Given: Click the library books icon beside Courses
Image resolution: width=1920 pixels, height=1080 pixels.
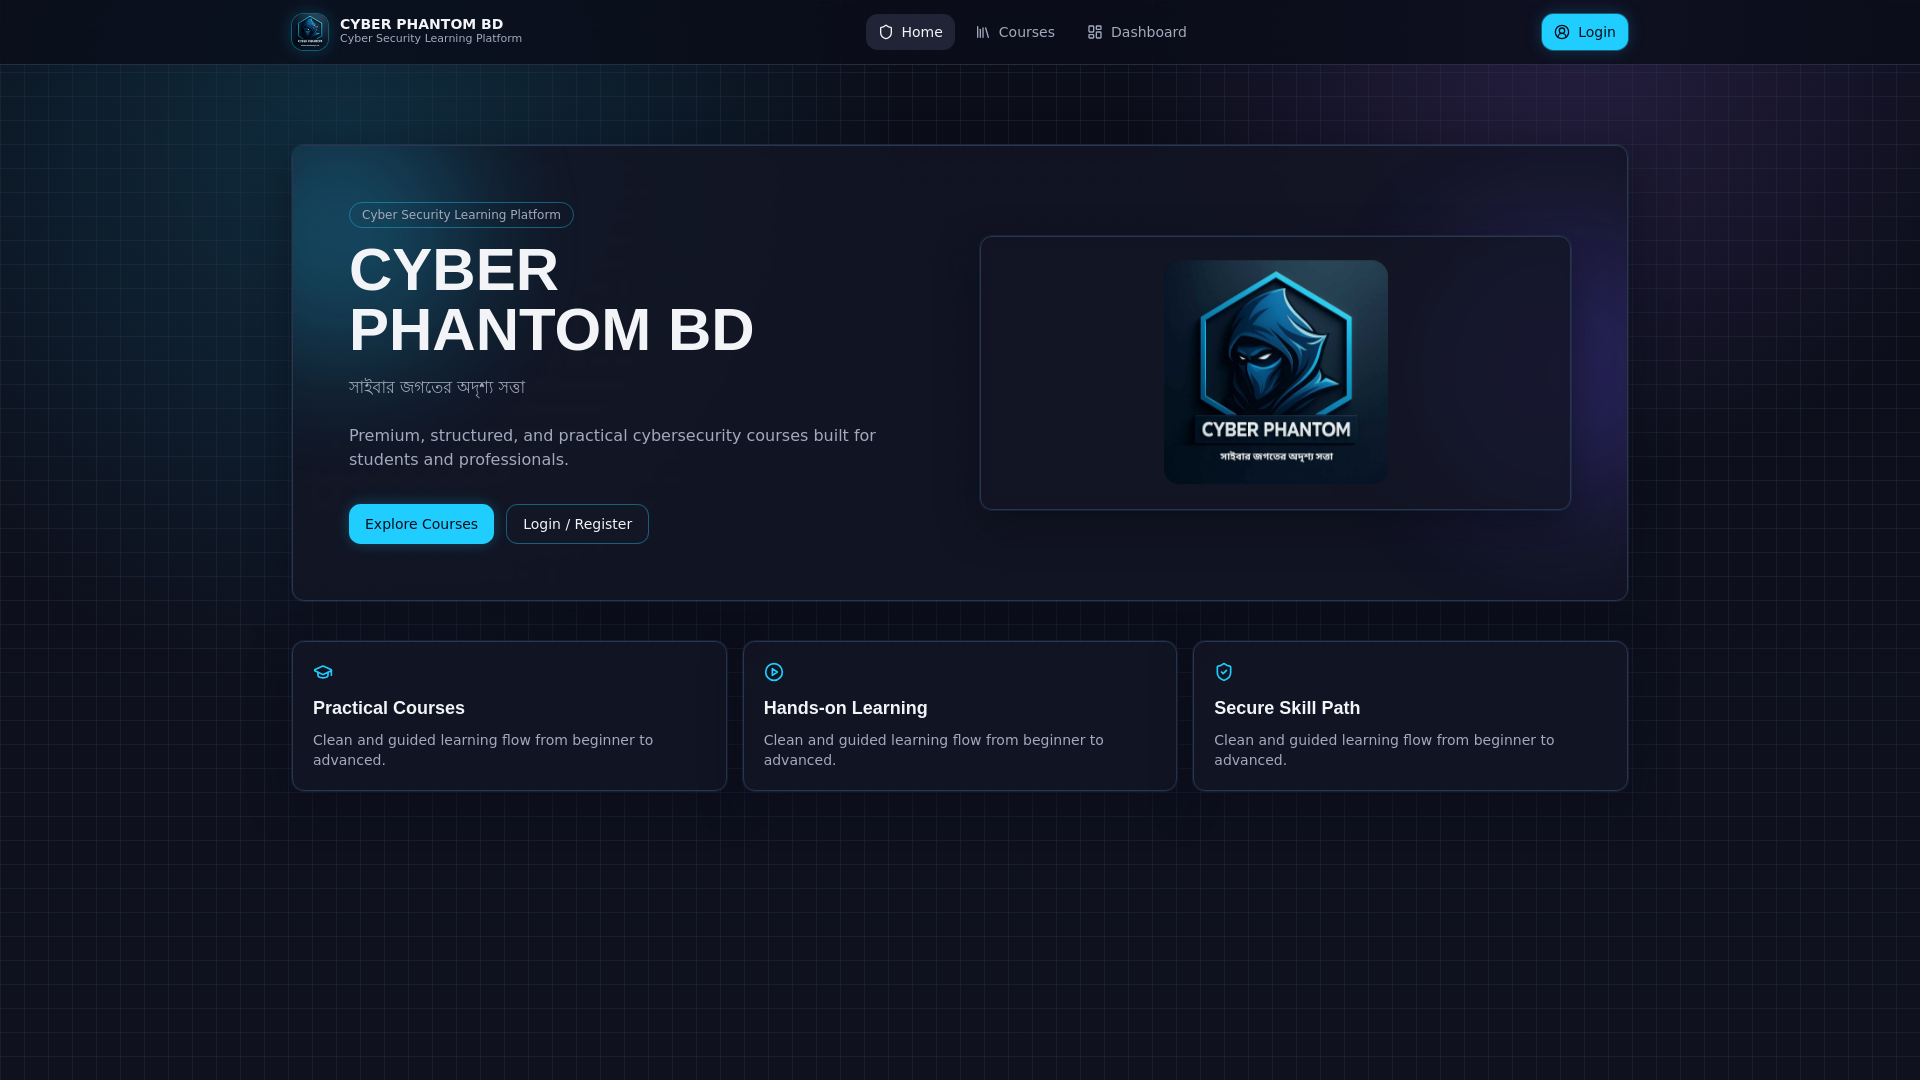Looking at the screenshot, I should [x=983, y=32].
